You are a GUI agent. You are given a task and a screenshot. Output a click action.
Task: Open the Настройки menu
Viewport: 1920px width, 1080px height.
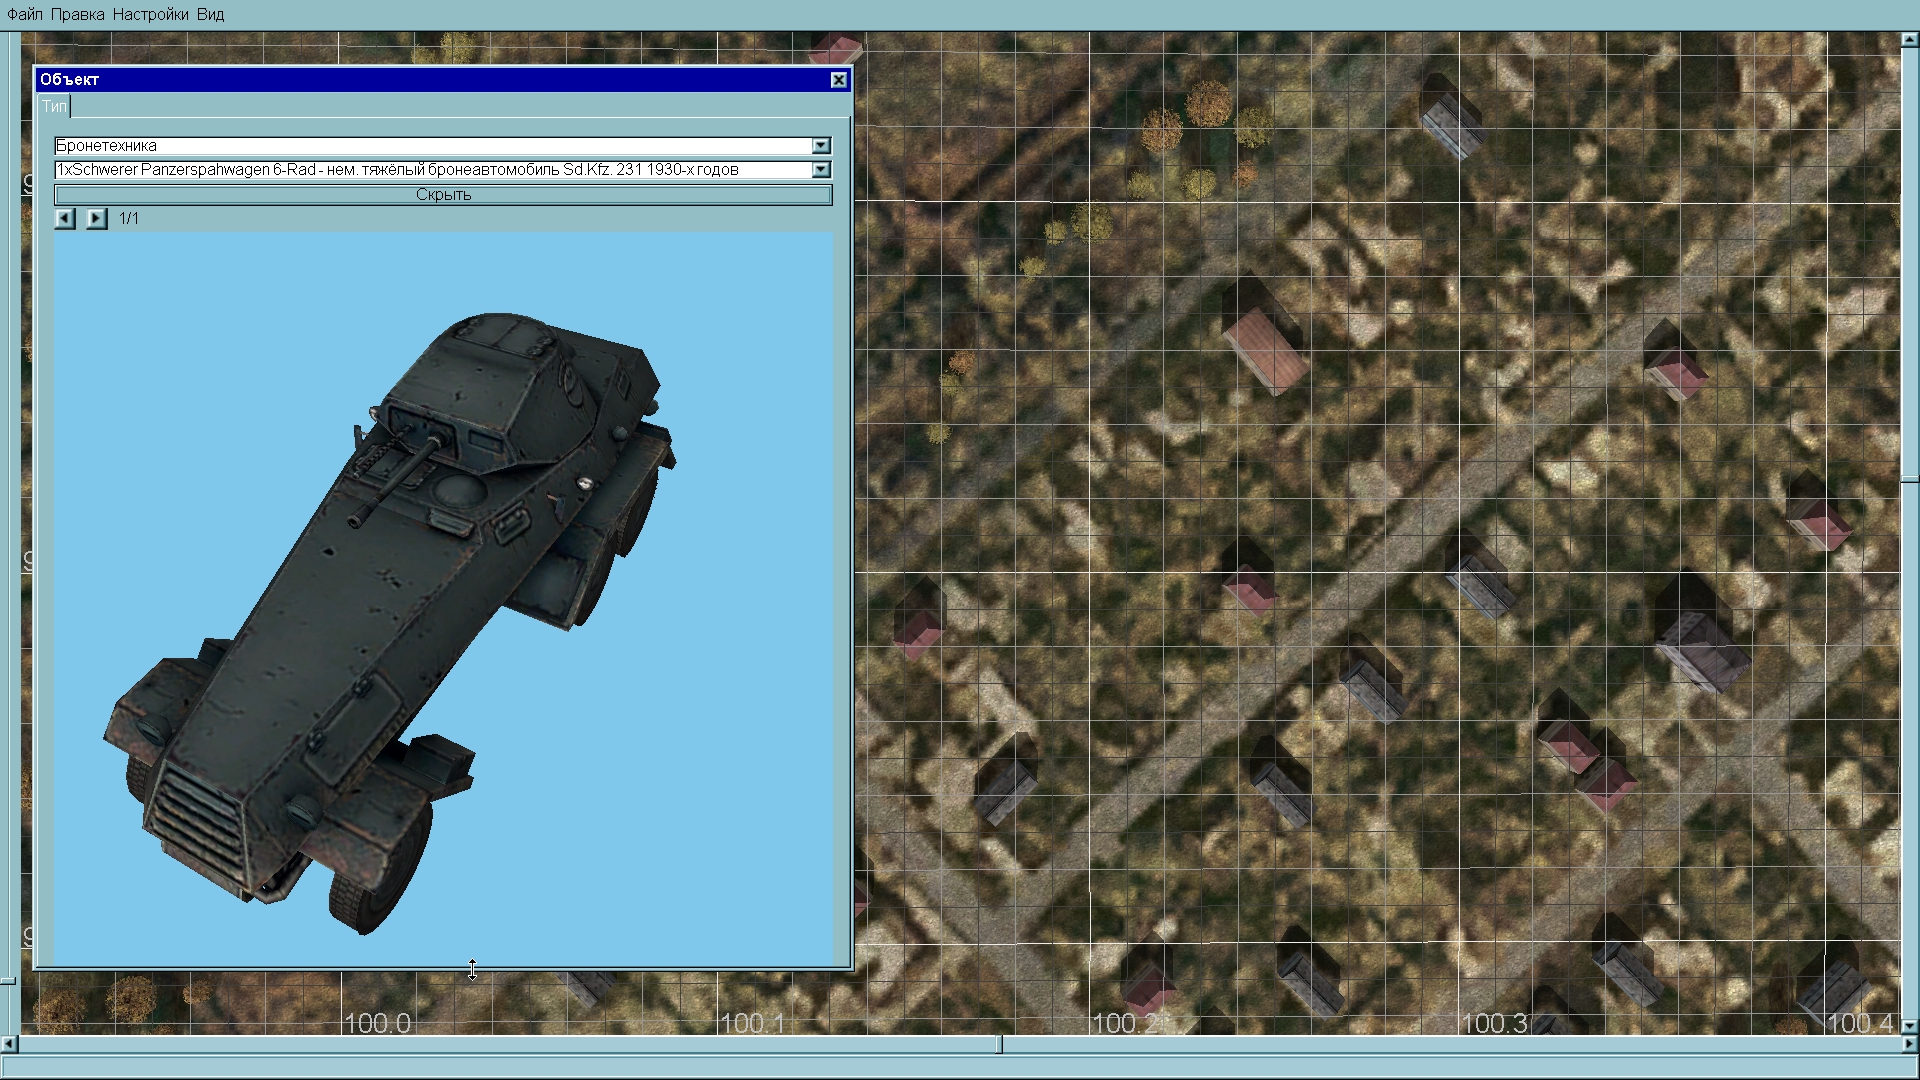click(x=150, y=14)
